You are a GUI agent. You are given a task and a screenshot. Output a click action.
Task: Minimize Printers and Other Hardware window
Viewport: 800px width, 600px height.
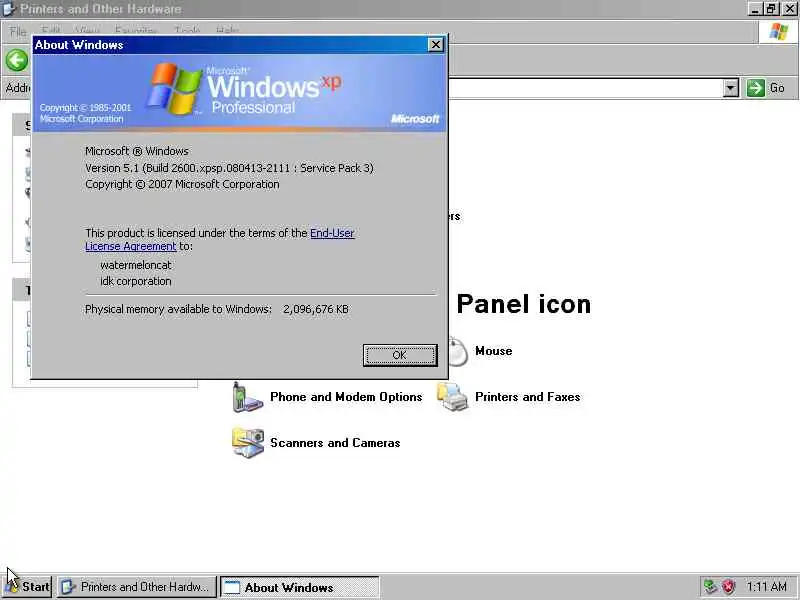coord(755,9)
